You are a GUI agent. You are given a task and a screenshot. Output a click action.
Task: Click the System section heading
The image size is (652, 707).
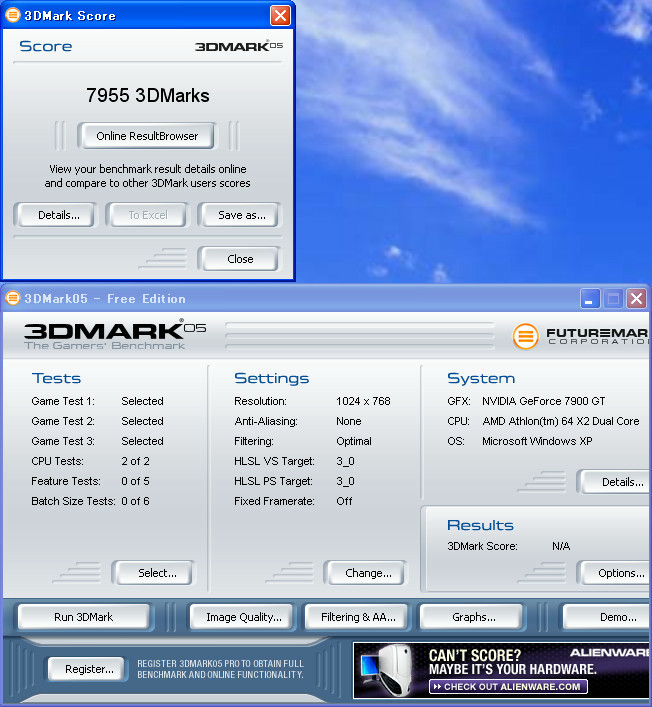pyautogui.click(x=481, y=378)
